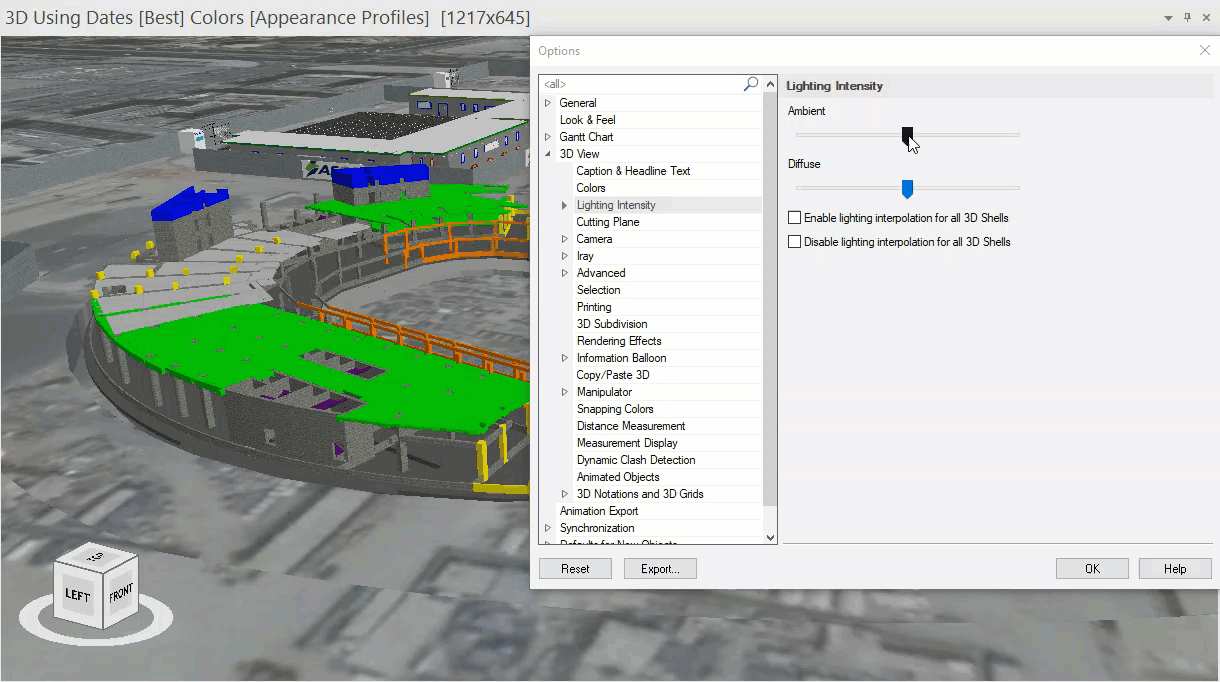Close the Options dialog with X
The image size is (1220, 682).
1204,50
